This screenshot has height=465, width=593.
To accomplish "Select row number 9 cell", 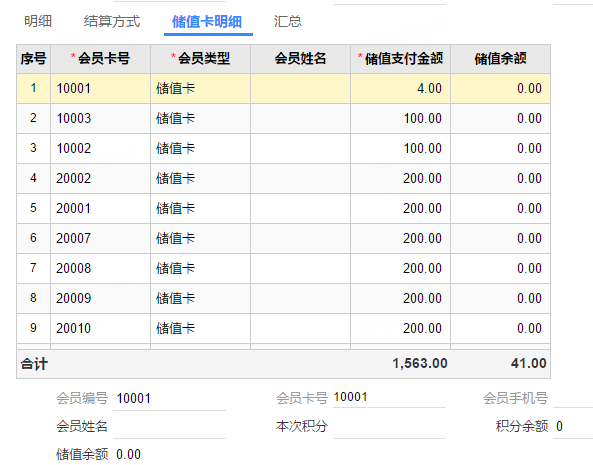I will (33, 328).
